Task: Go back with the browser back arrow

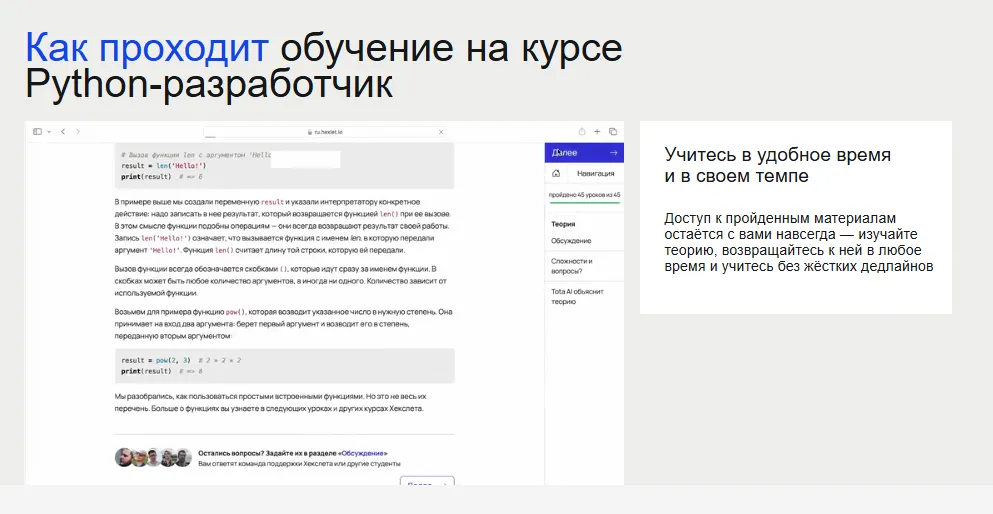Action: coord(63,132)
